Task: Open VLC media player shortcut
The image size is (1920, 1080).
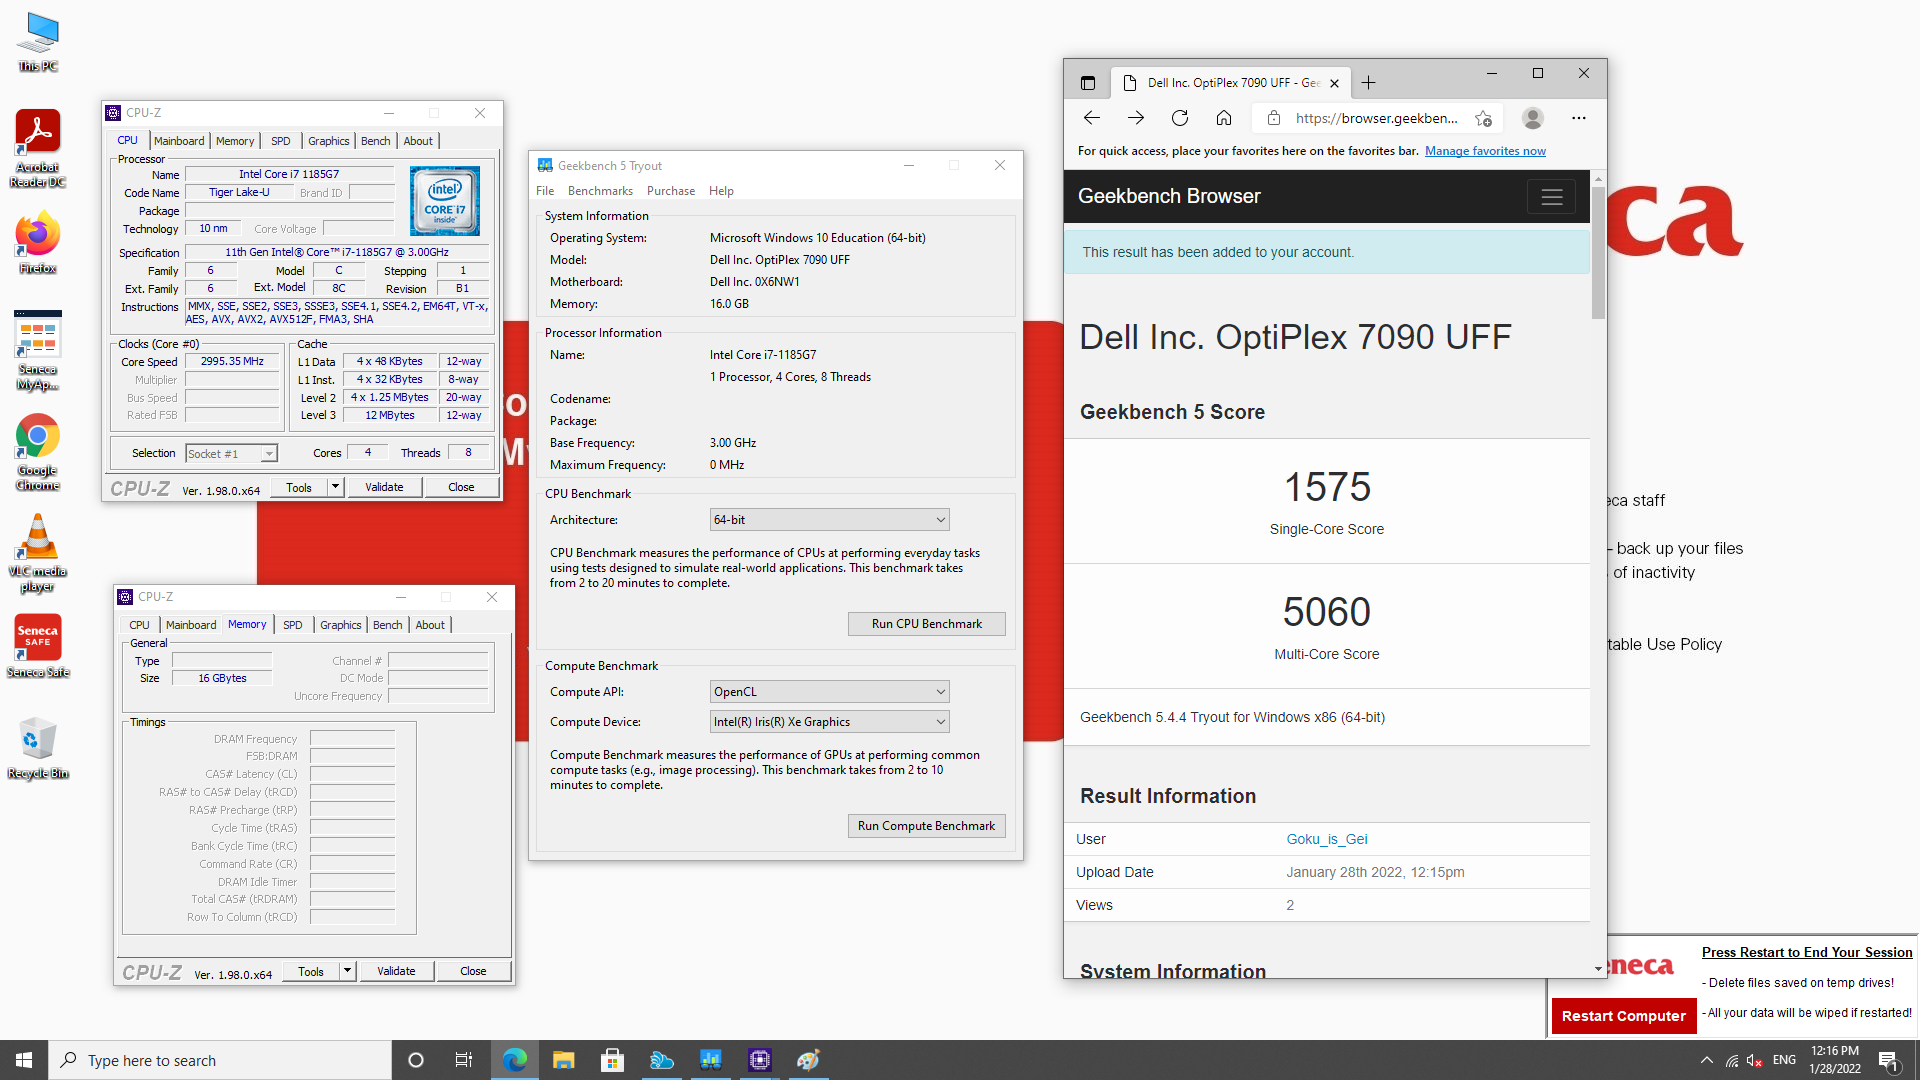Action: (x=38, y=553)
